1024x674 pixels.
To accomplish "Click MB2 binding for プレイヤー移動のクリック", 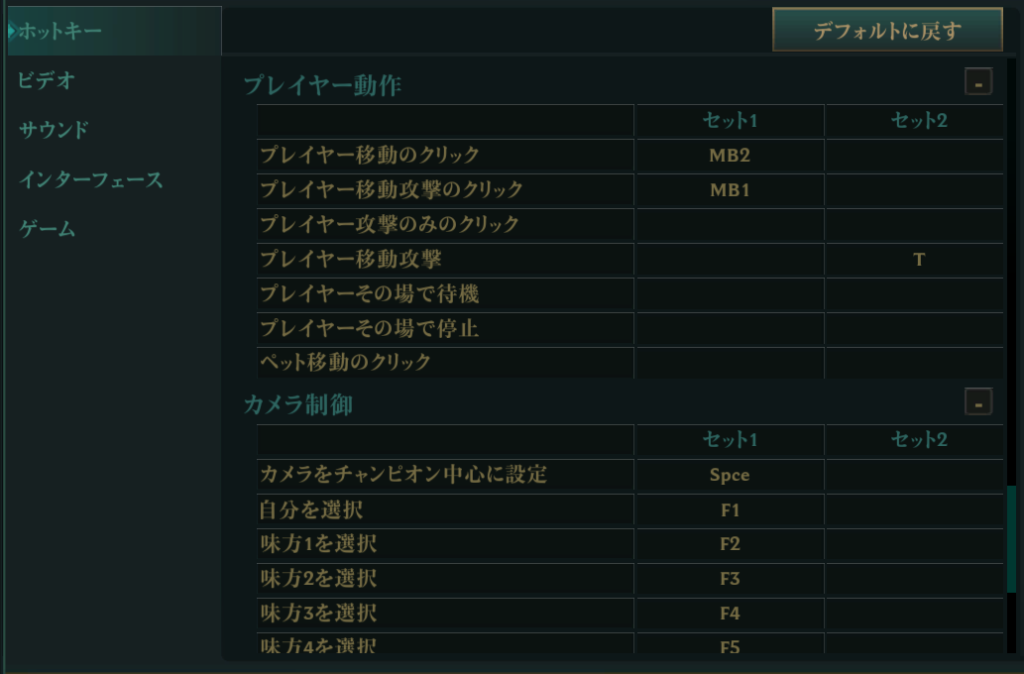I will (729, 156).
